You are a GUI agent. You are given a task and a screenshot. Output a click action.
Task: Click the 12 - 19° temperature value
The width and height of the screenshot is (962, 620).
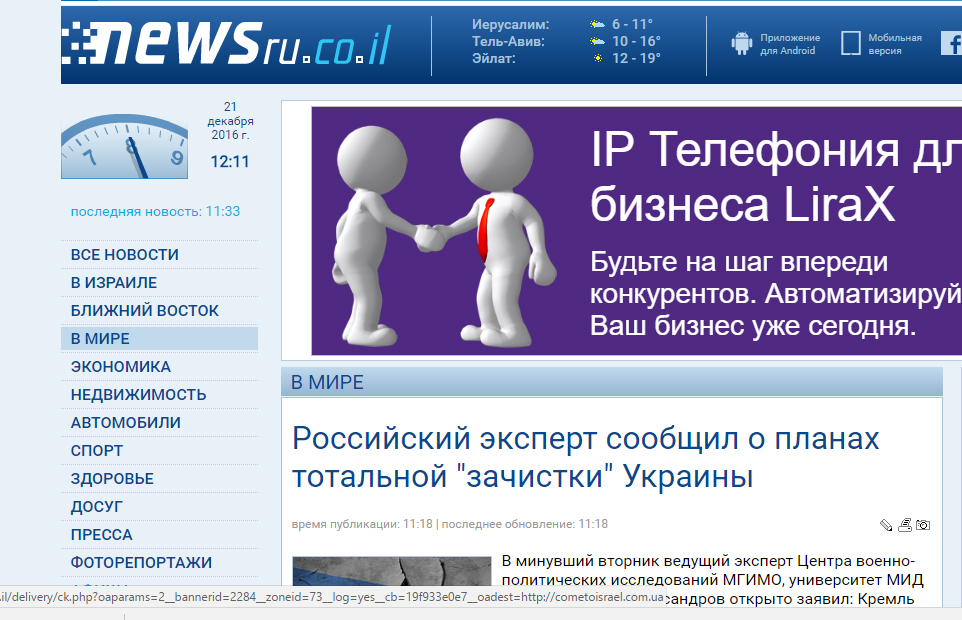click(x=636, y=58)
